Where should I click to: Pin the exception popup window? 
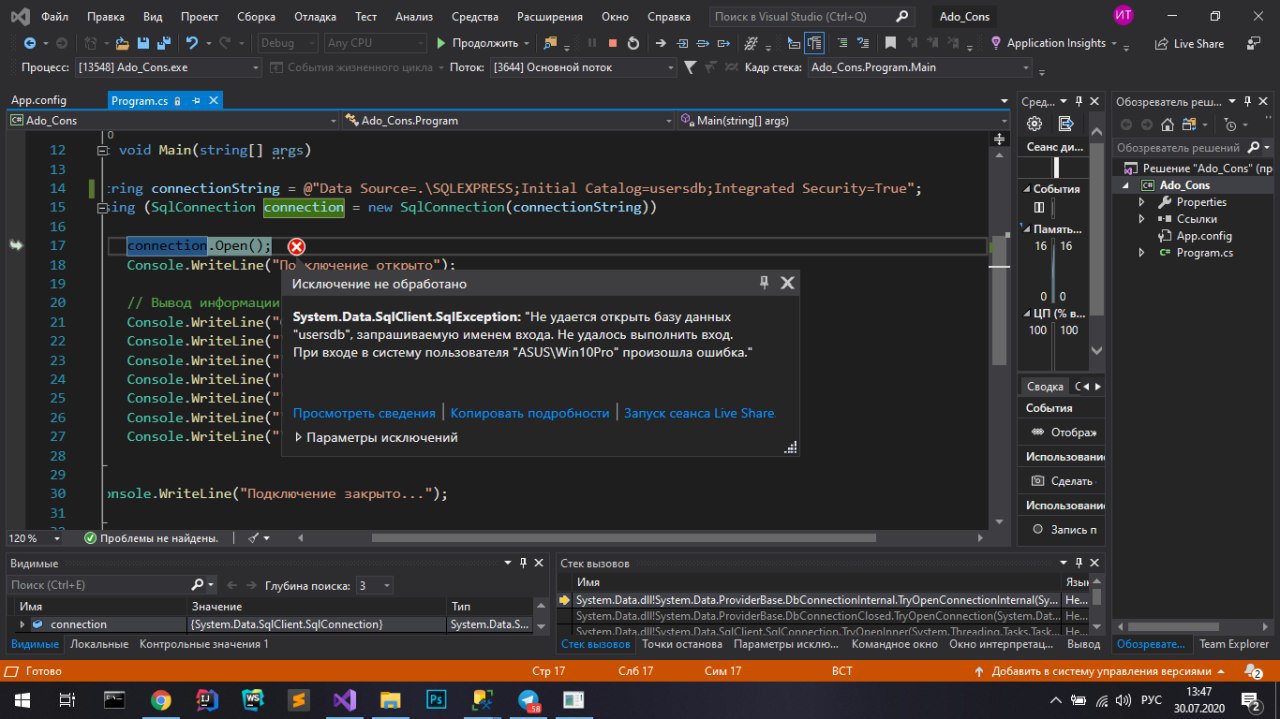[764, 283]
